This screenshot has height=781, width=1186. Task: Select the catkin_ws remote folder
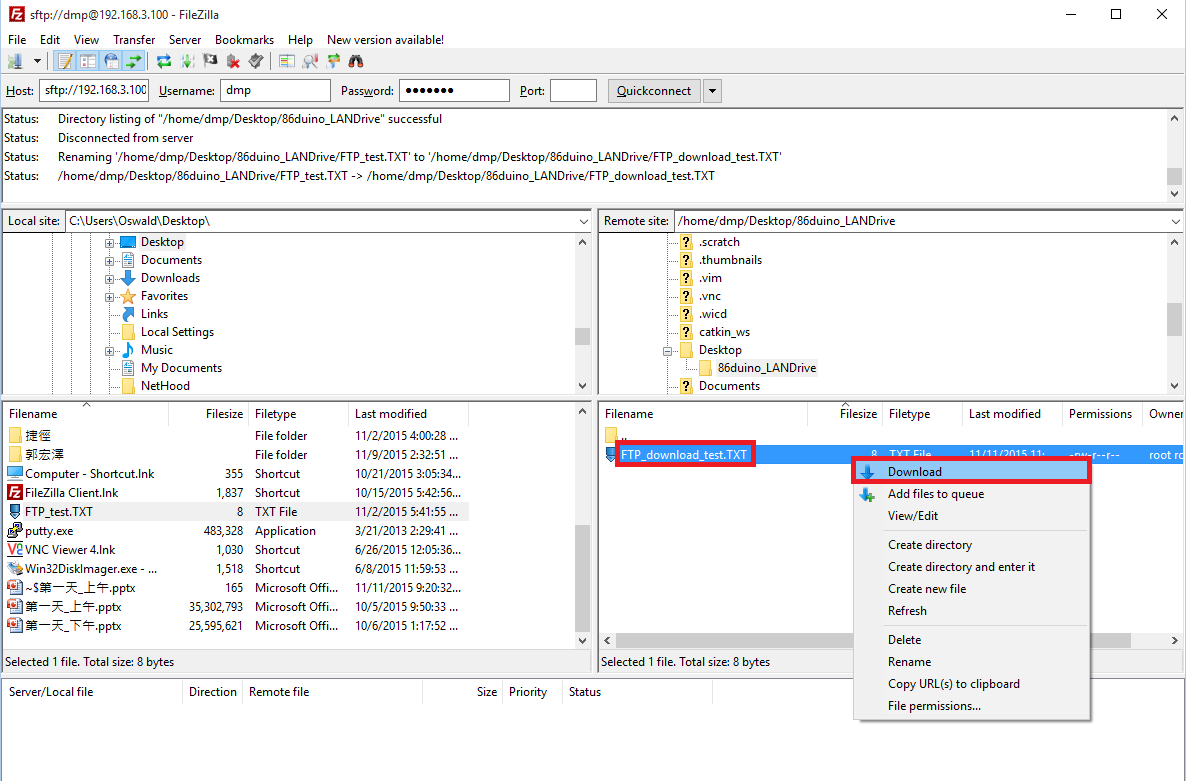pos(724,332)
